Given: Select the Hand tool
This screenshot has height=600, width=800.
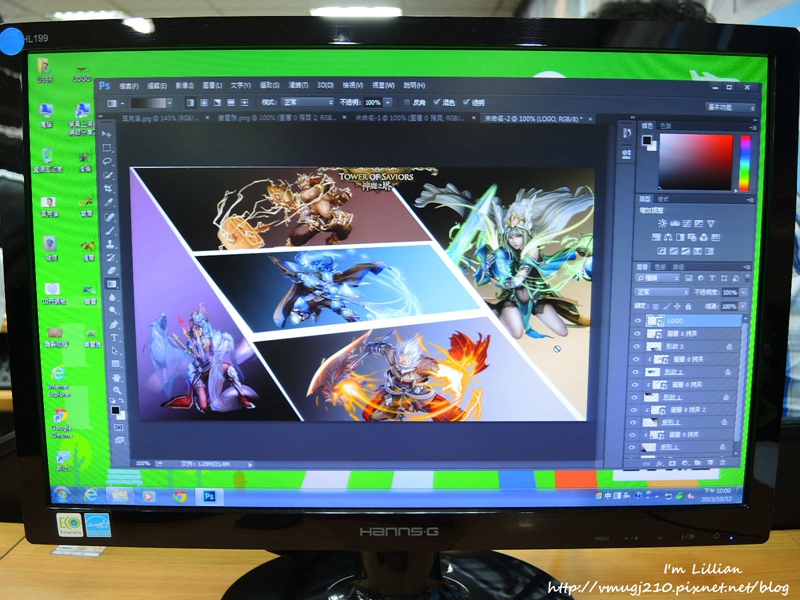Looking at the screenshot, I should [116, 378].
